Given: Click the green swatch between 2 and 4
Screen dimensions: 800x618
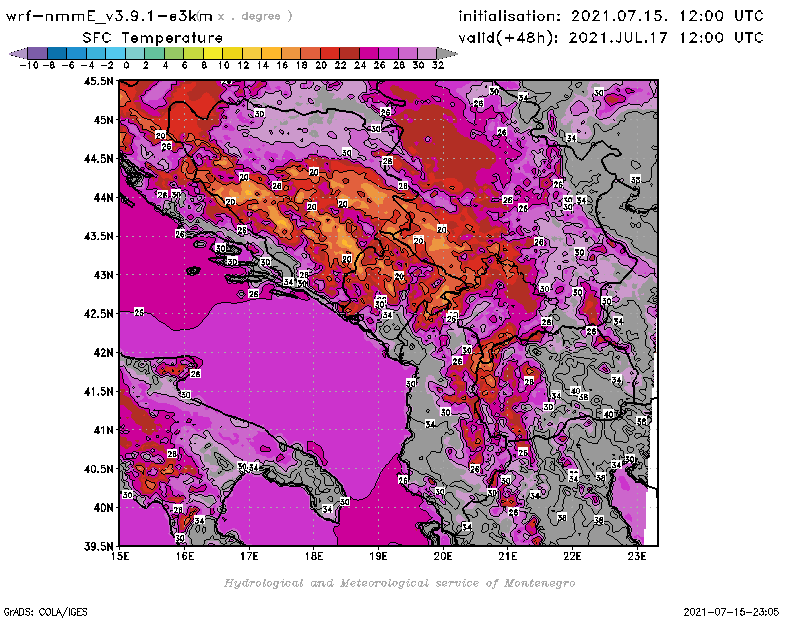Looking at the screenshot, I should coord(155,53).
